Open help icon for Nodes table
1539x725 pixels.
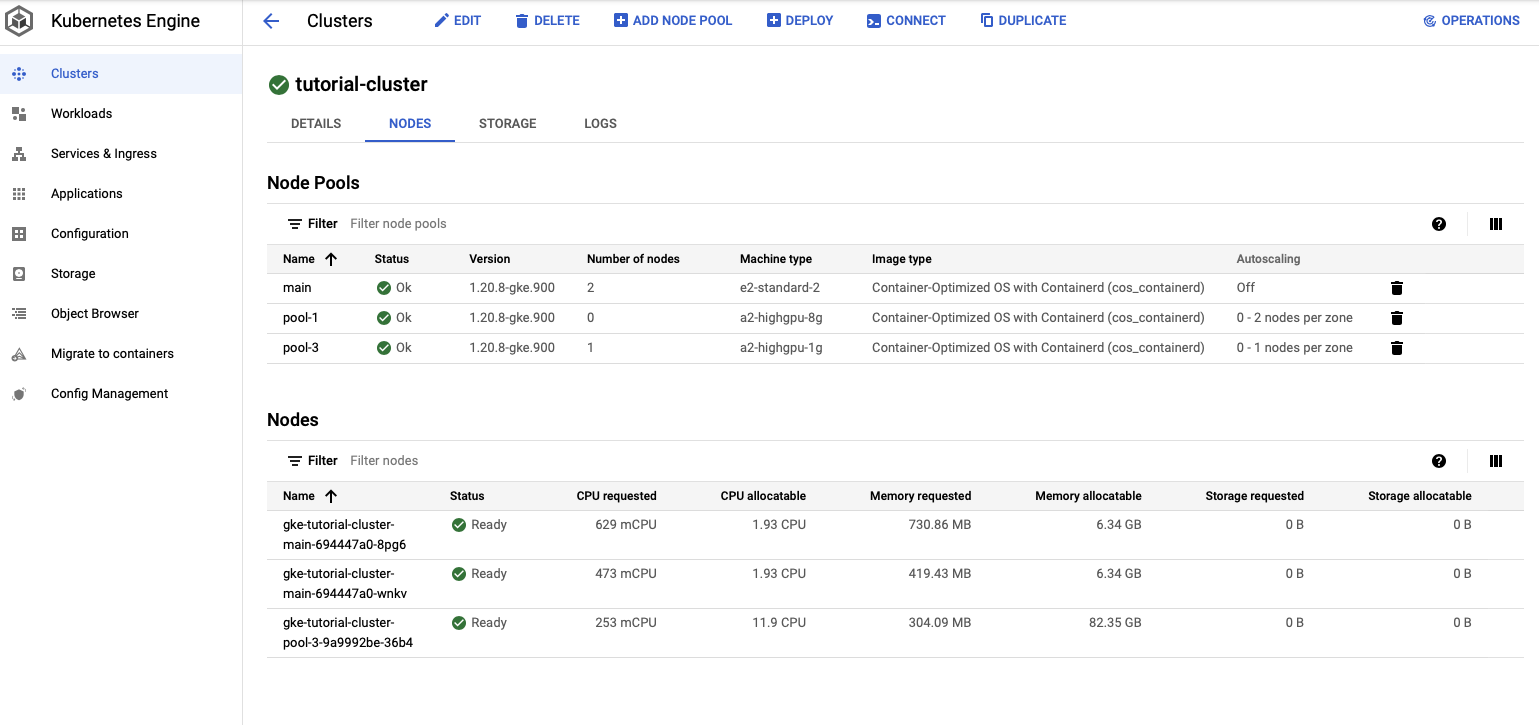[1439, 461]
